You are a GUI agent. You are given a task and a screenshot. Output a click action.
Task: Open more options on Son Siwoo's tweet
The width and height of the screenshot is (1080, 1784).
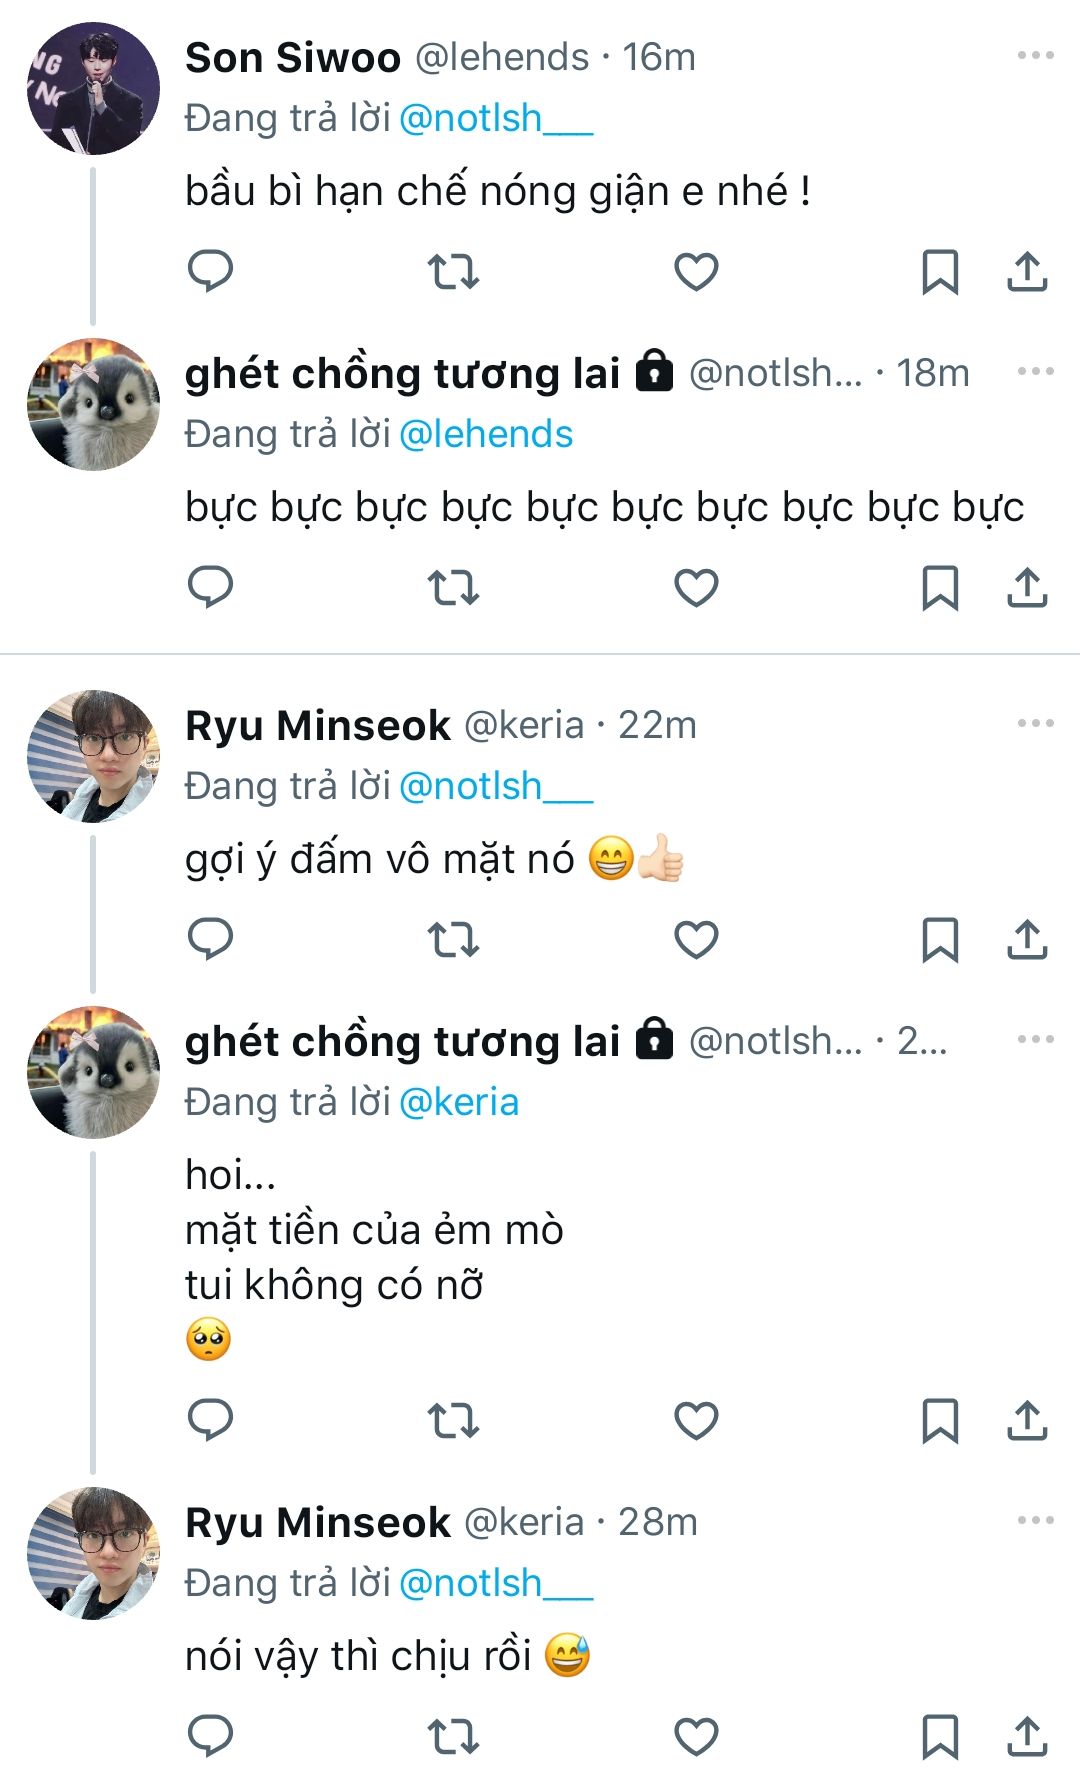pos(1035,55)
